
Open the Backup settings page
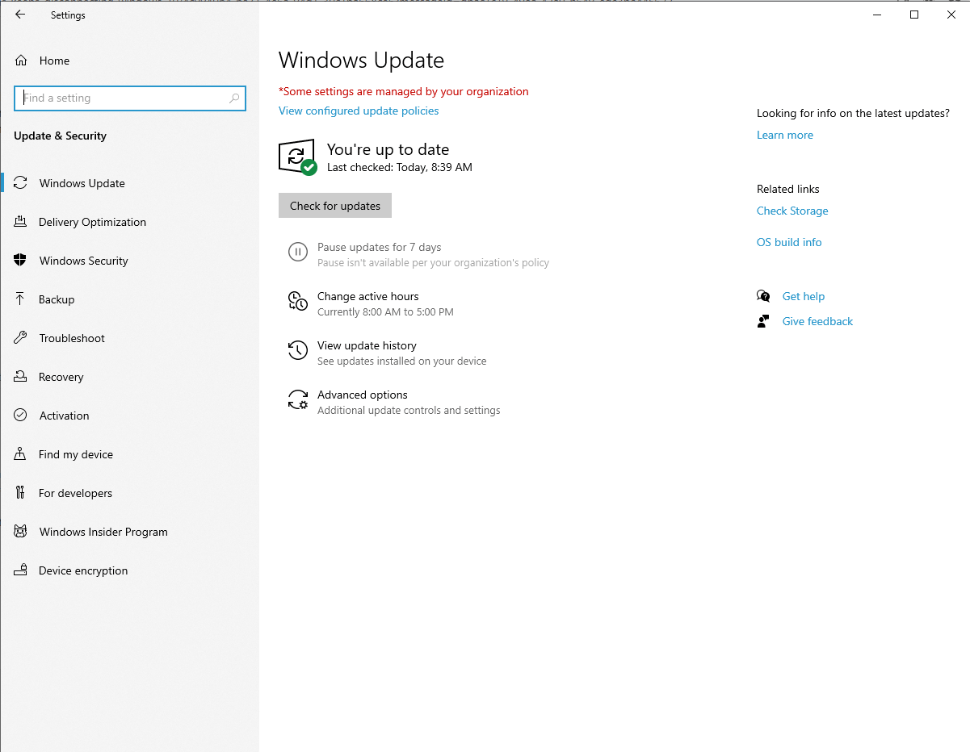click(x=56, y=299)
